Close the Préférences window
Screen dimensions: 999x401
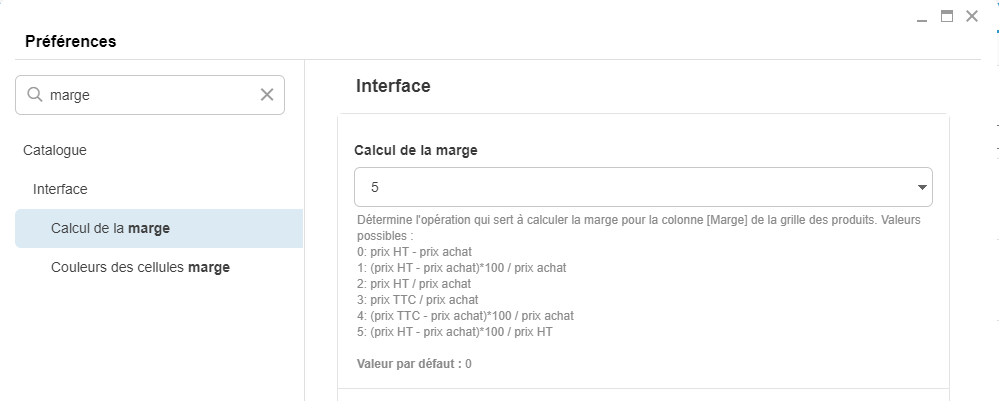[x=971, y=16]
